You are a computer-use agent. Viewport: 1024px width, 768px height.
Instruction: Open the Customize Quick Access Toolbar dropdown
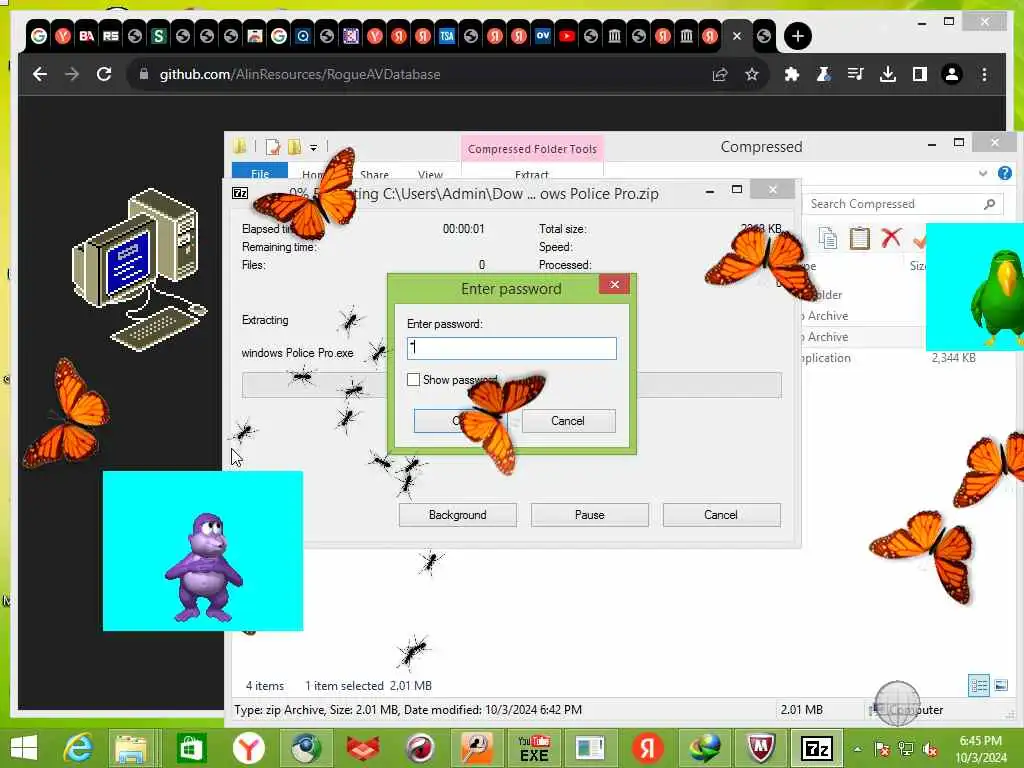313,148
